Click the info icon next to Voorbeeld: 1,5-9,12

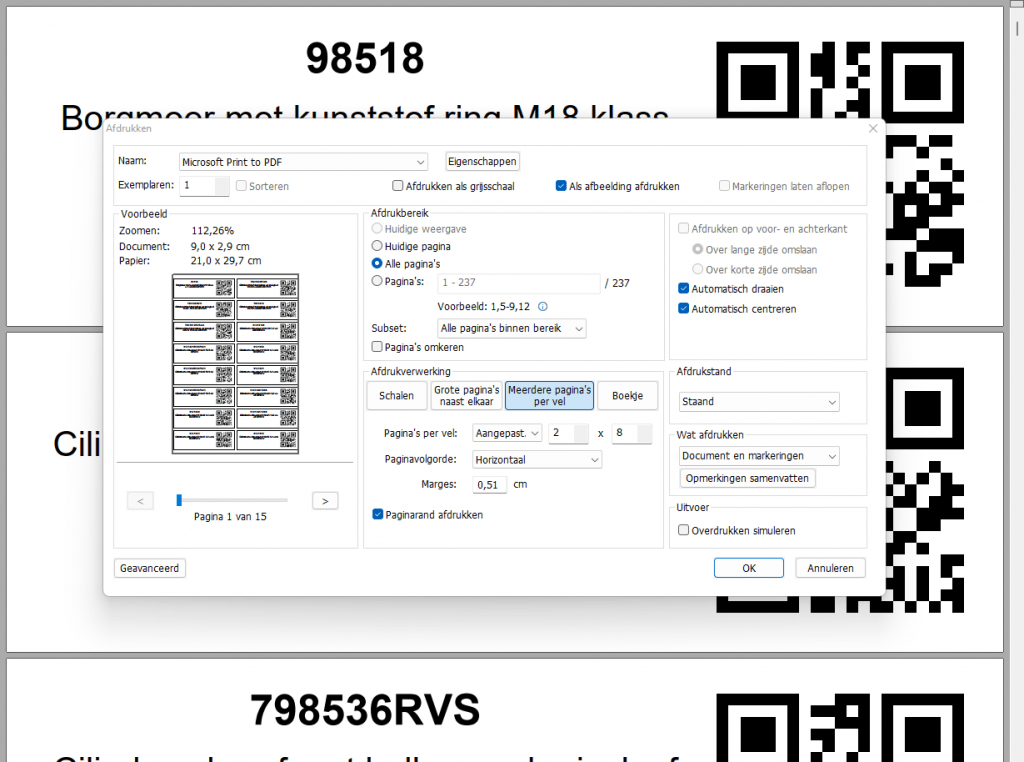click(x=542, y=306)
